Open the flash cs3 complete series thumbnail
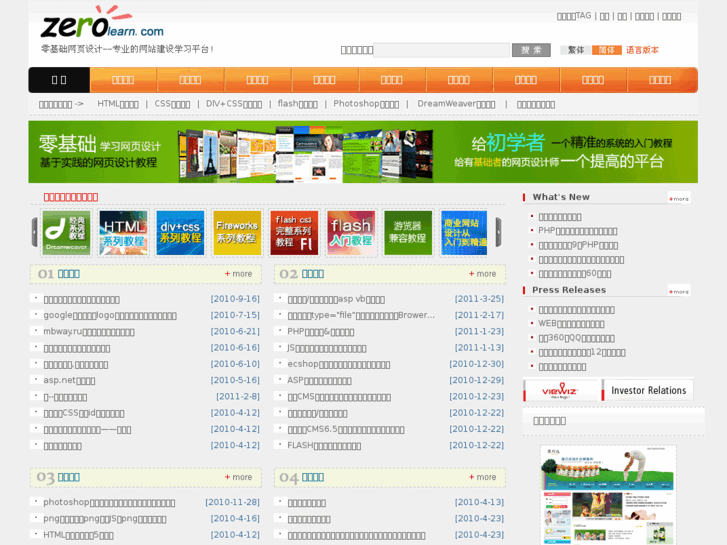 click(x=294, y=232)
